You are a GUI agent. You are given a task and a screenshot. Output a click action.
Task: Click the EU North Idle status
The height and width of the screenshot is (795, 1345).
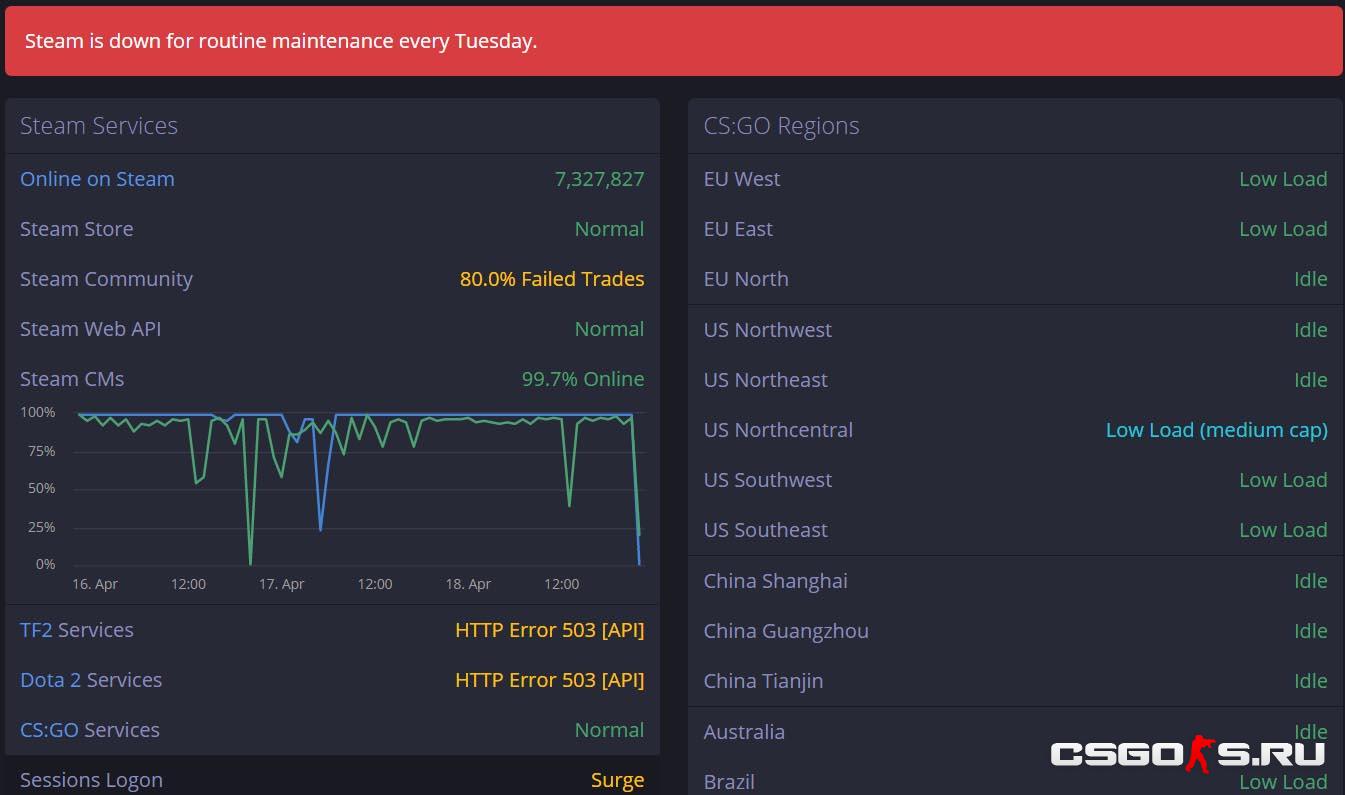click(x=1311, y=279)
